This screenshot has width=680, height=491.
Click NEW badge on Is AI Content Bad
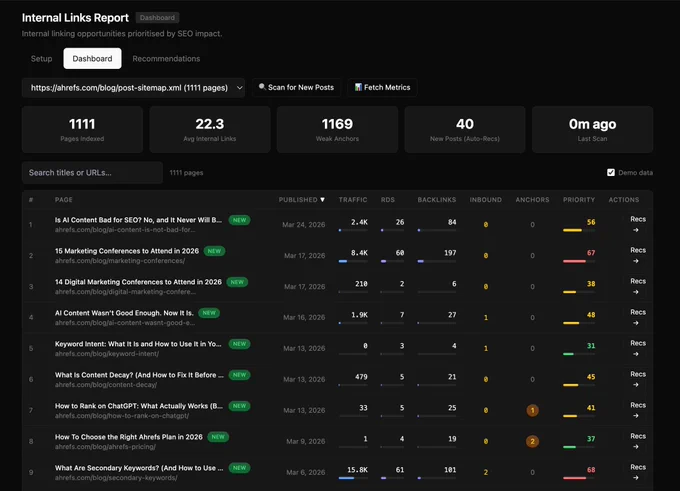pyautogui.click(x=239, y=220)
